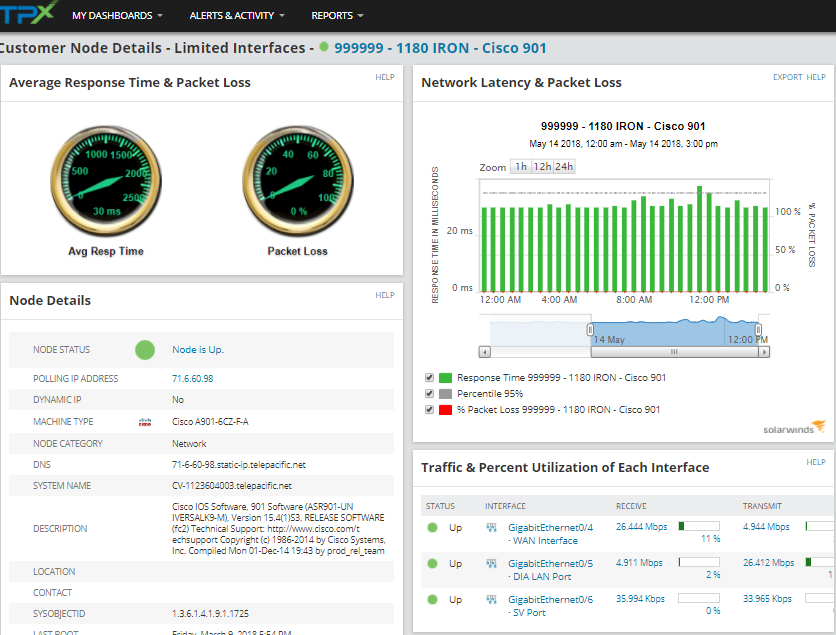Click the green Response Time legend swatch
This screenshot has width=836, height=635.
[x=445, y=378]
